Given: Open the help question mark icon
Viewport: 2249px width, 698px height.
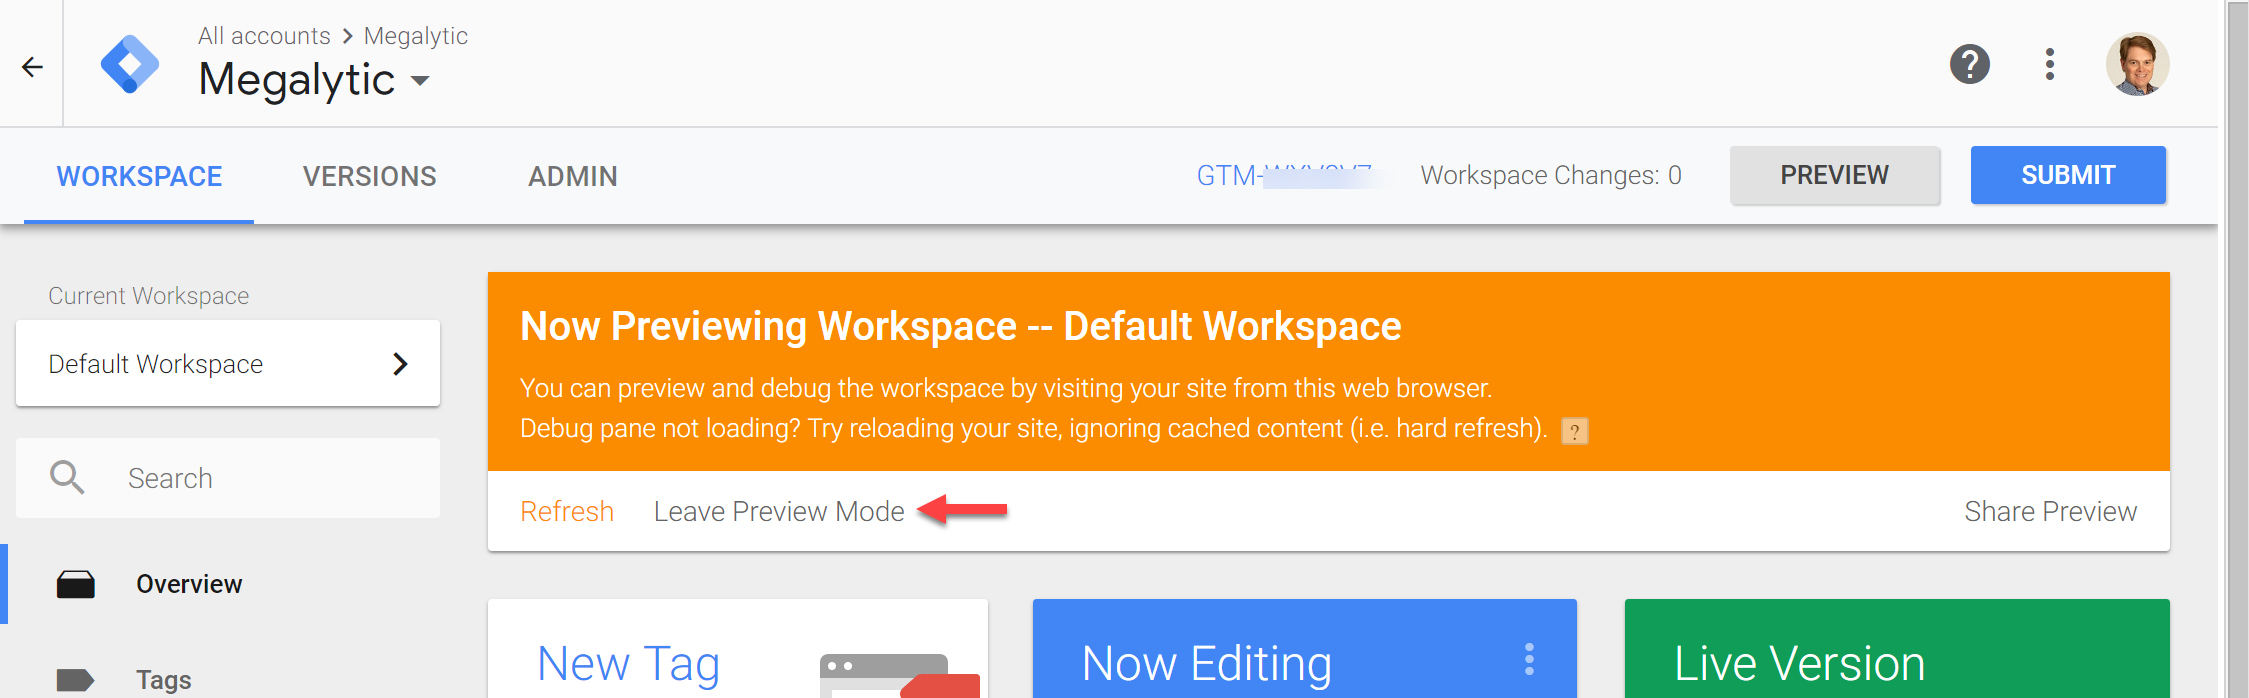Looking at the screenshot, I should (1969, 65).
